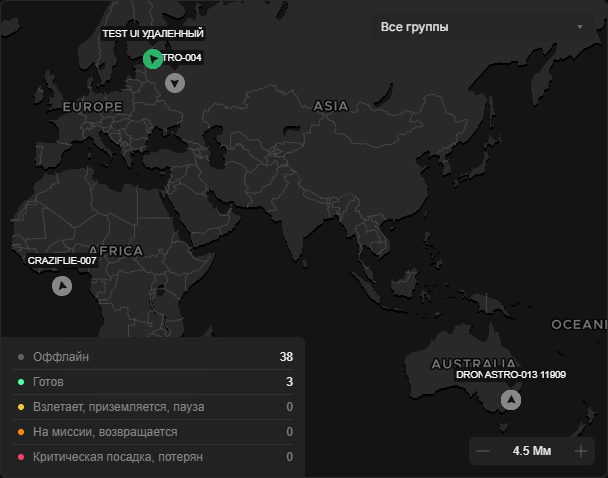
Task: Click the green drone marker in Europe
Action: tap(151, 59)
